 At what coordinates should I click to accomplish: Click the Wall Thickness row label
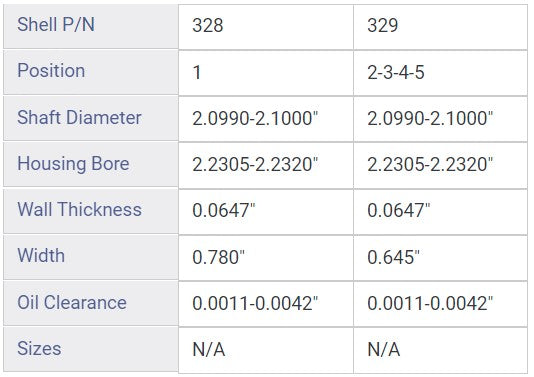[91, 211]
